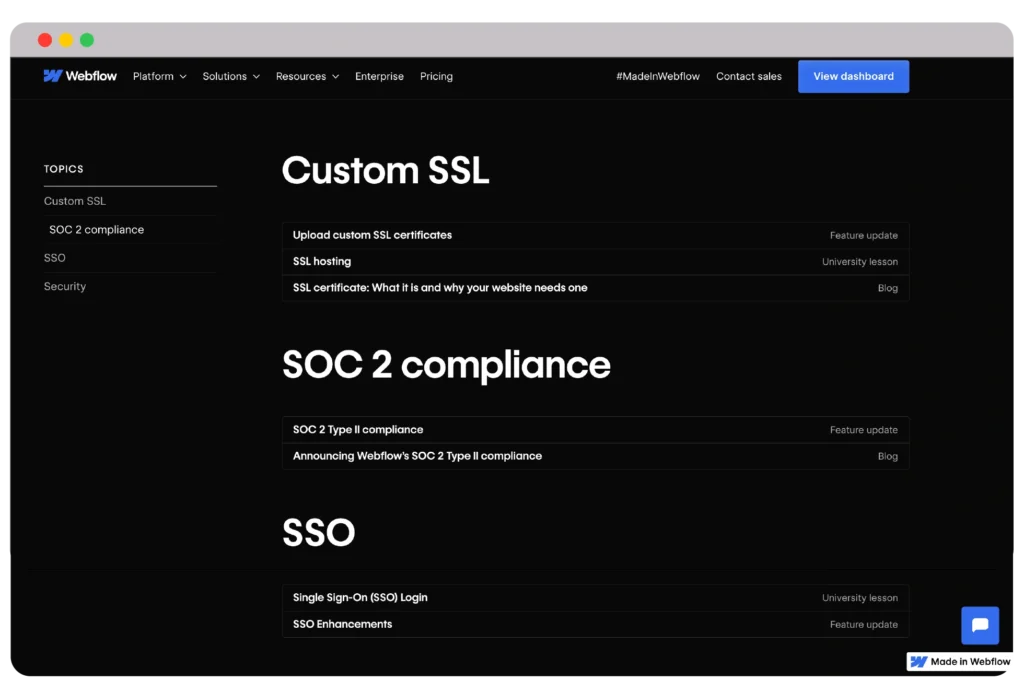Open Upload custom SSL certificates article
Viewport: 1024px width, 693px height.
point(372,235)
